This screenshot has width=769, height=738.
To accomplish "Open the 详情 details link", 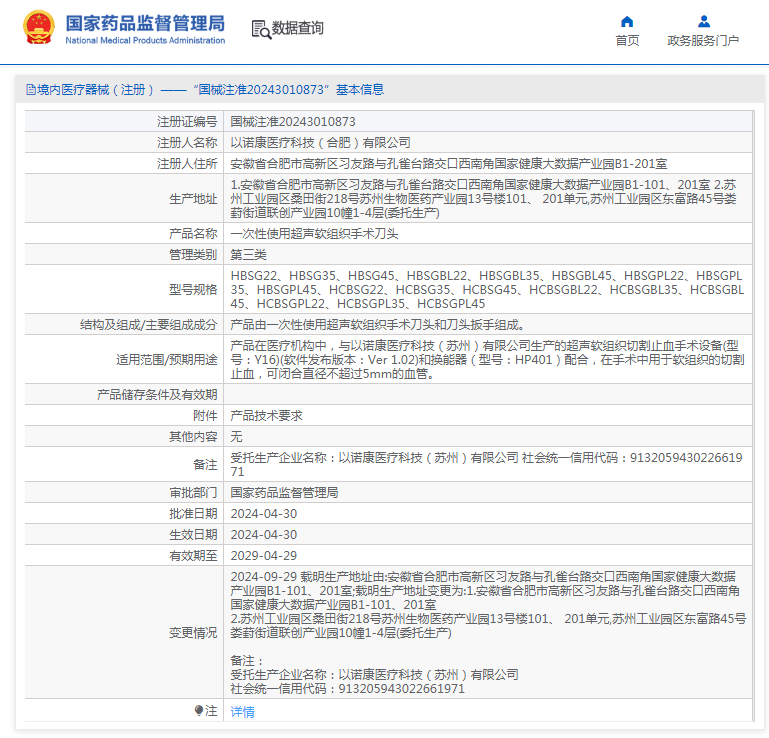I will 242,712.
